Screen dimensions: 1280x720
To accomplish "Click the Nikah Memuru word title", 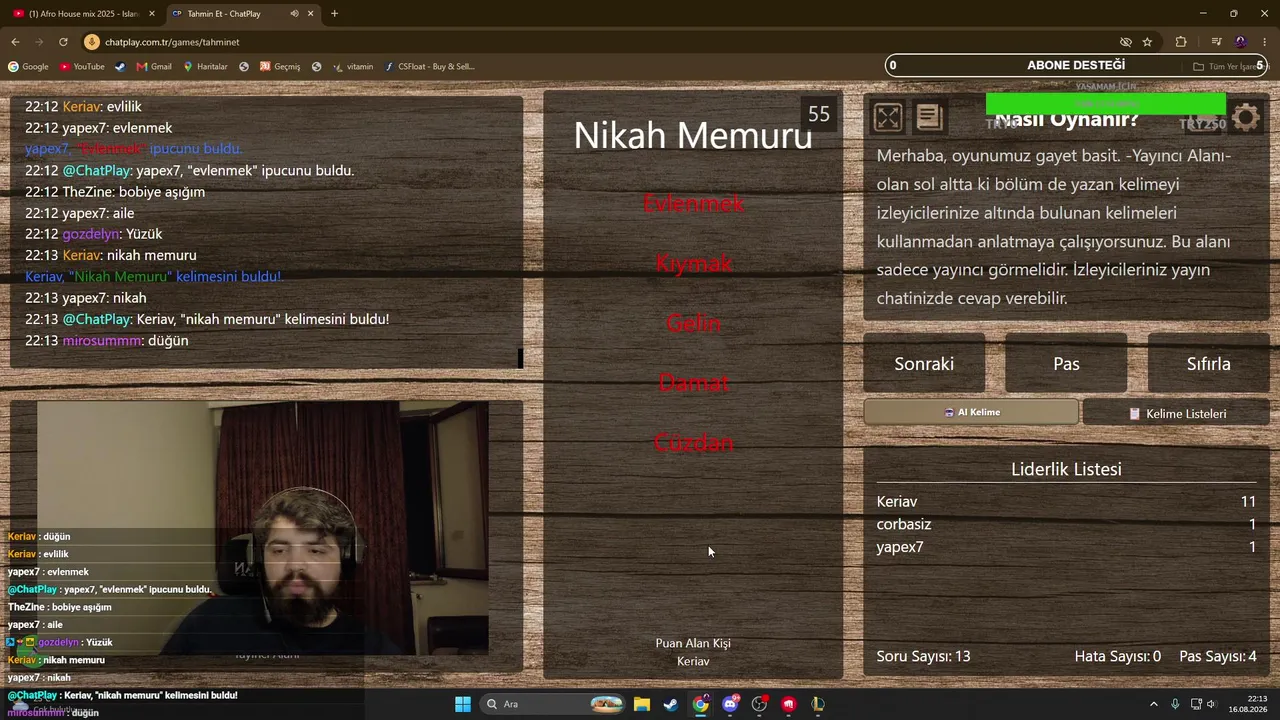I will [693, 135].
